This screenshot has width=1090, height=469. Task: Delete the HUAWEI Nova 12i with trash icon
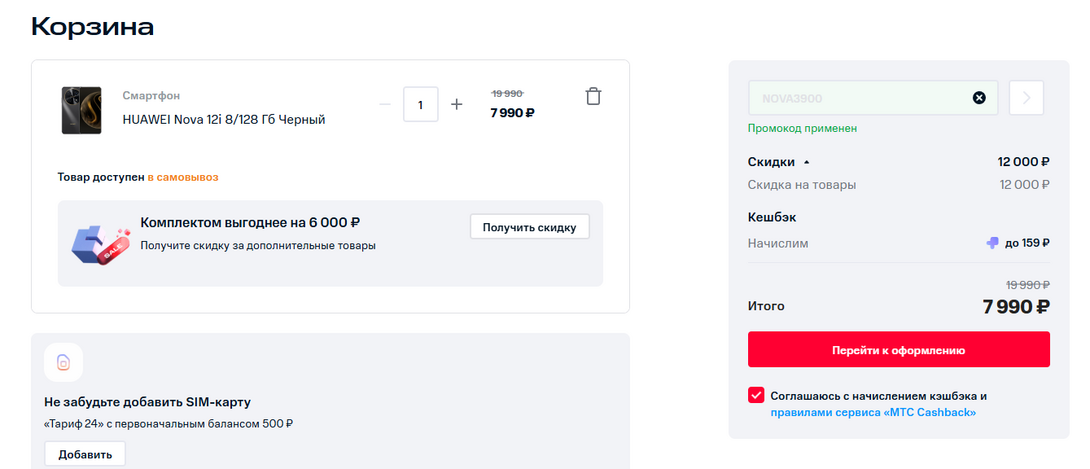click(x=593, y=96)
